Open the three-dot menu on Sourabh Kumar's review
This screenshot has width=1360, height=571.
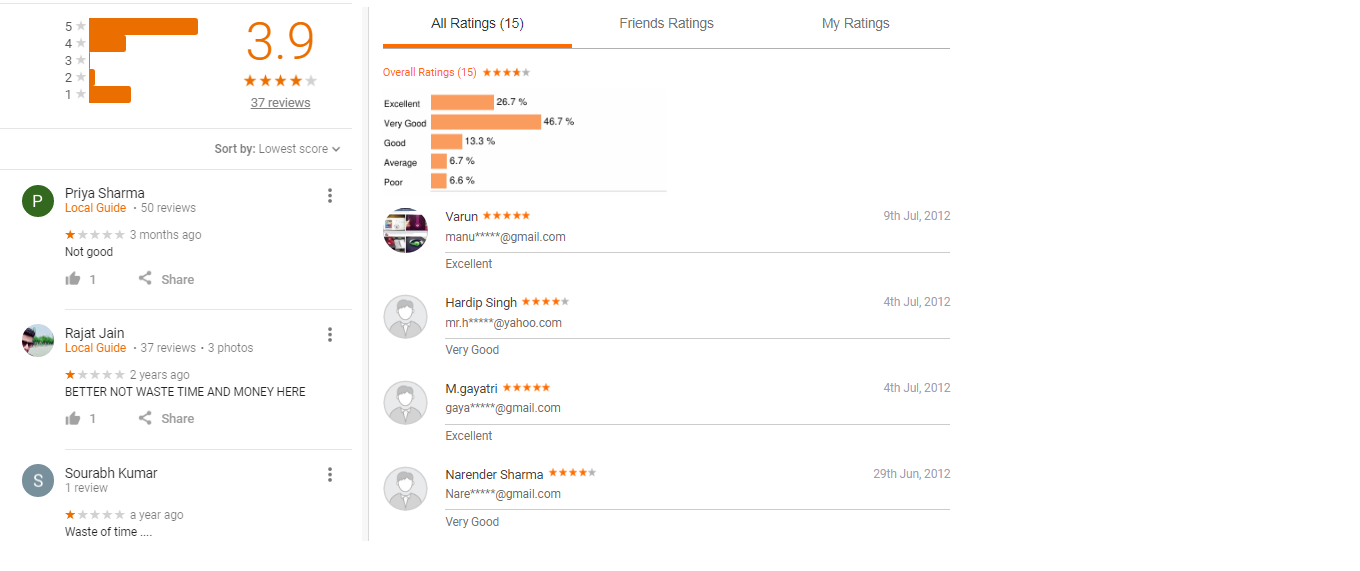pyautogui.click(x=330, y=475)
